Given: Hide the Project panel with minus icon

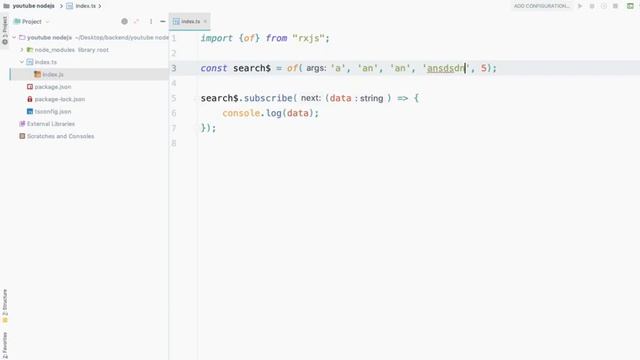Looking at the screenshot, I should 163,22.
